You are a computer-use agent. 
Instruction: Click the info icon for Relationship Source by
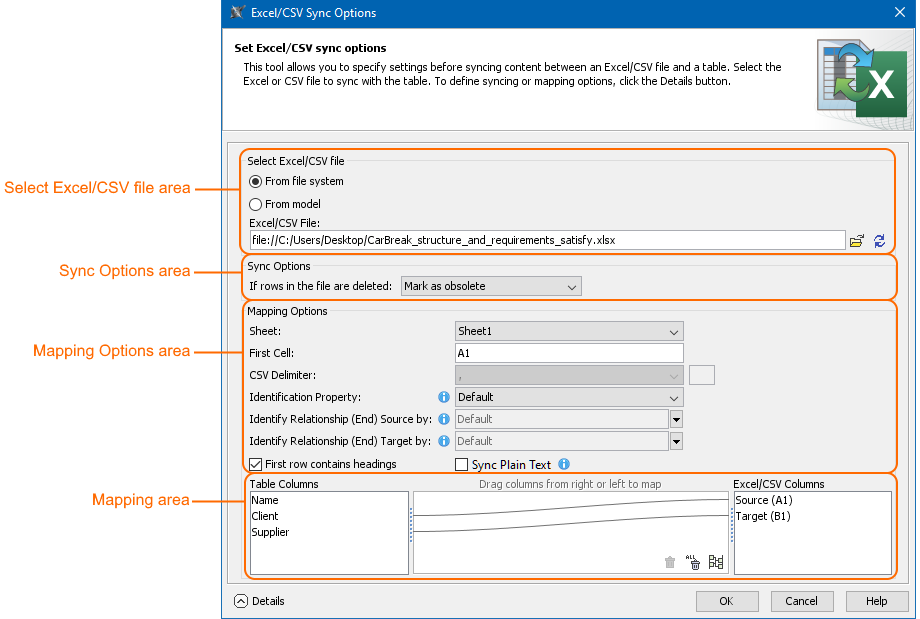pos(444,419)
